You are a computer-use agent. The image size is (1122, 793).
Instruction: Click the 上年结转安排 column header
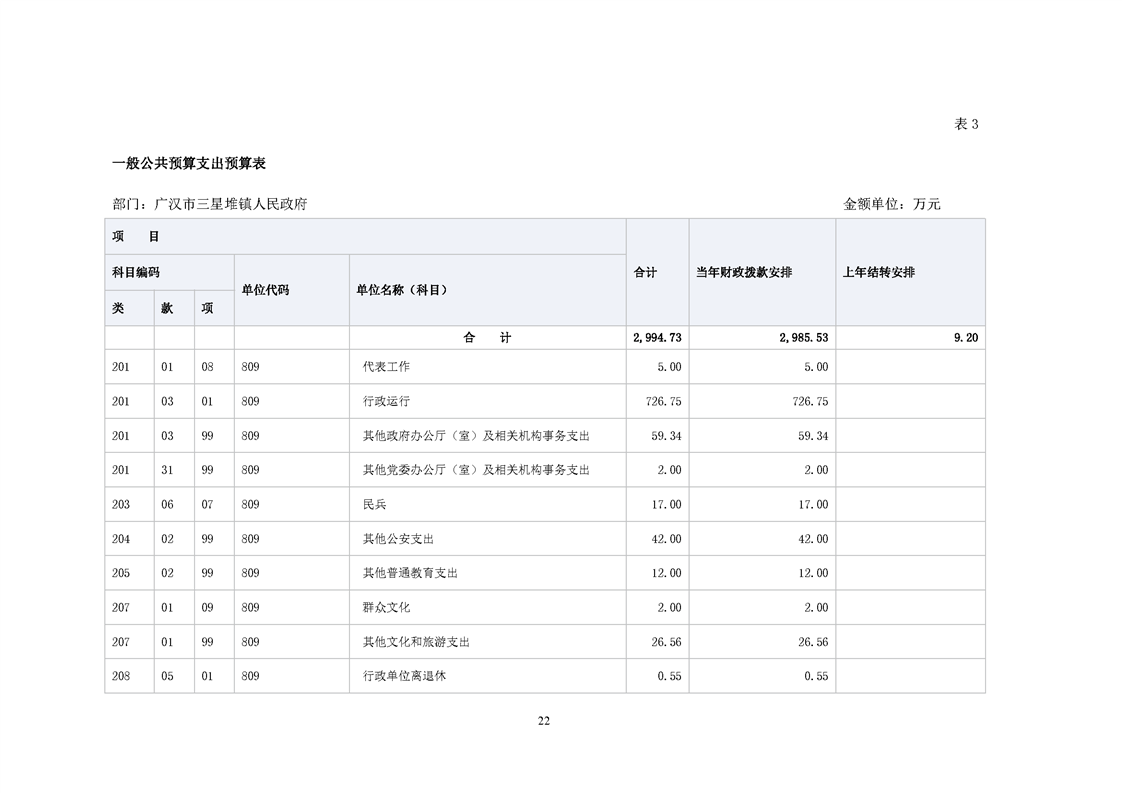click(910, 273)
